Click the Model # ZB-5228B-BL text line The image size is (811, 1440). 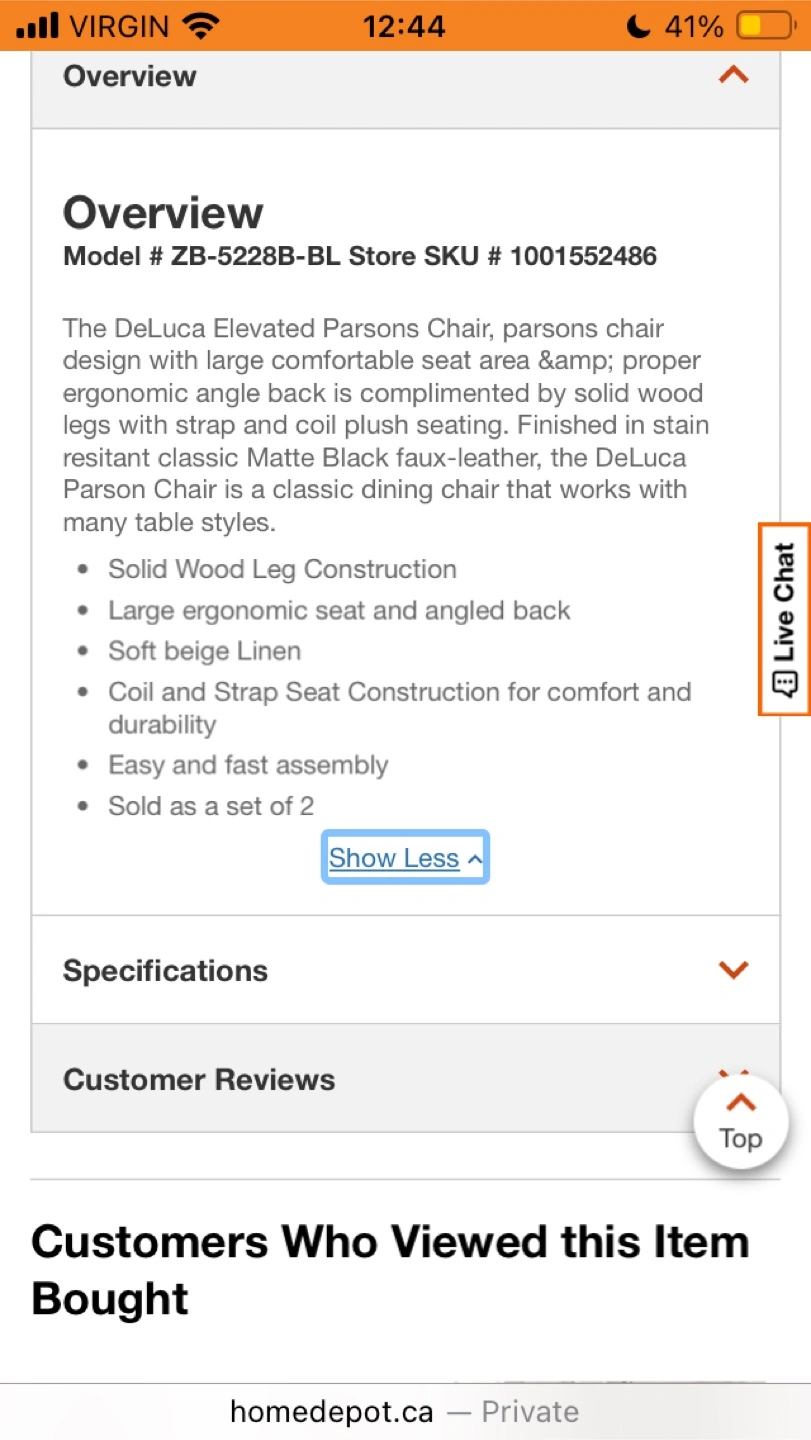360,257
